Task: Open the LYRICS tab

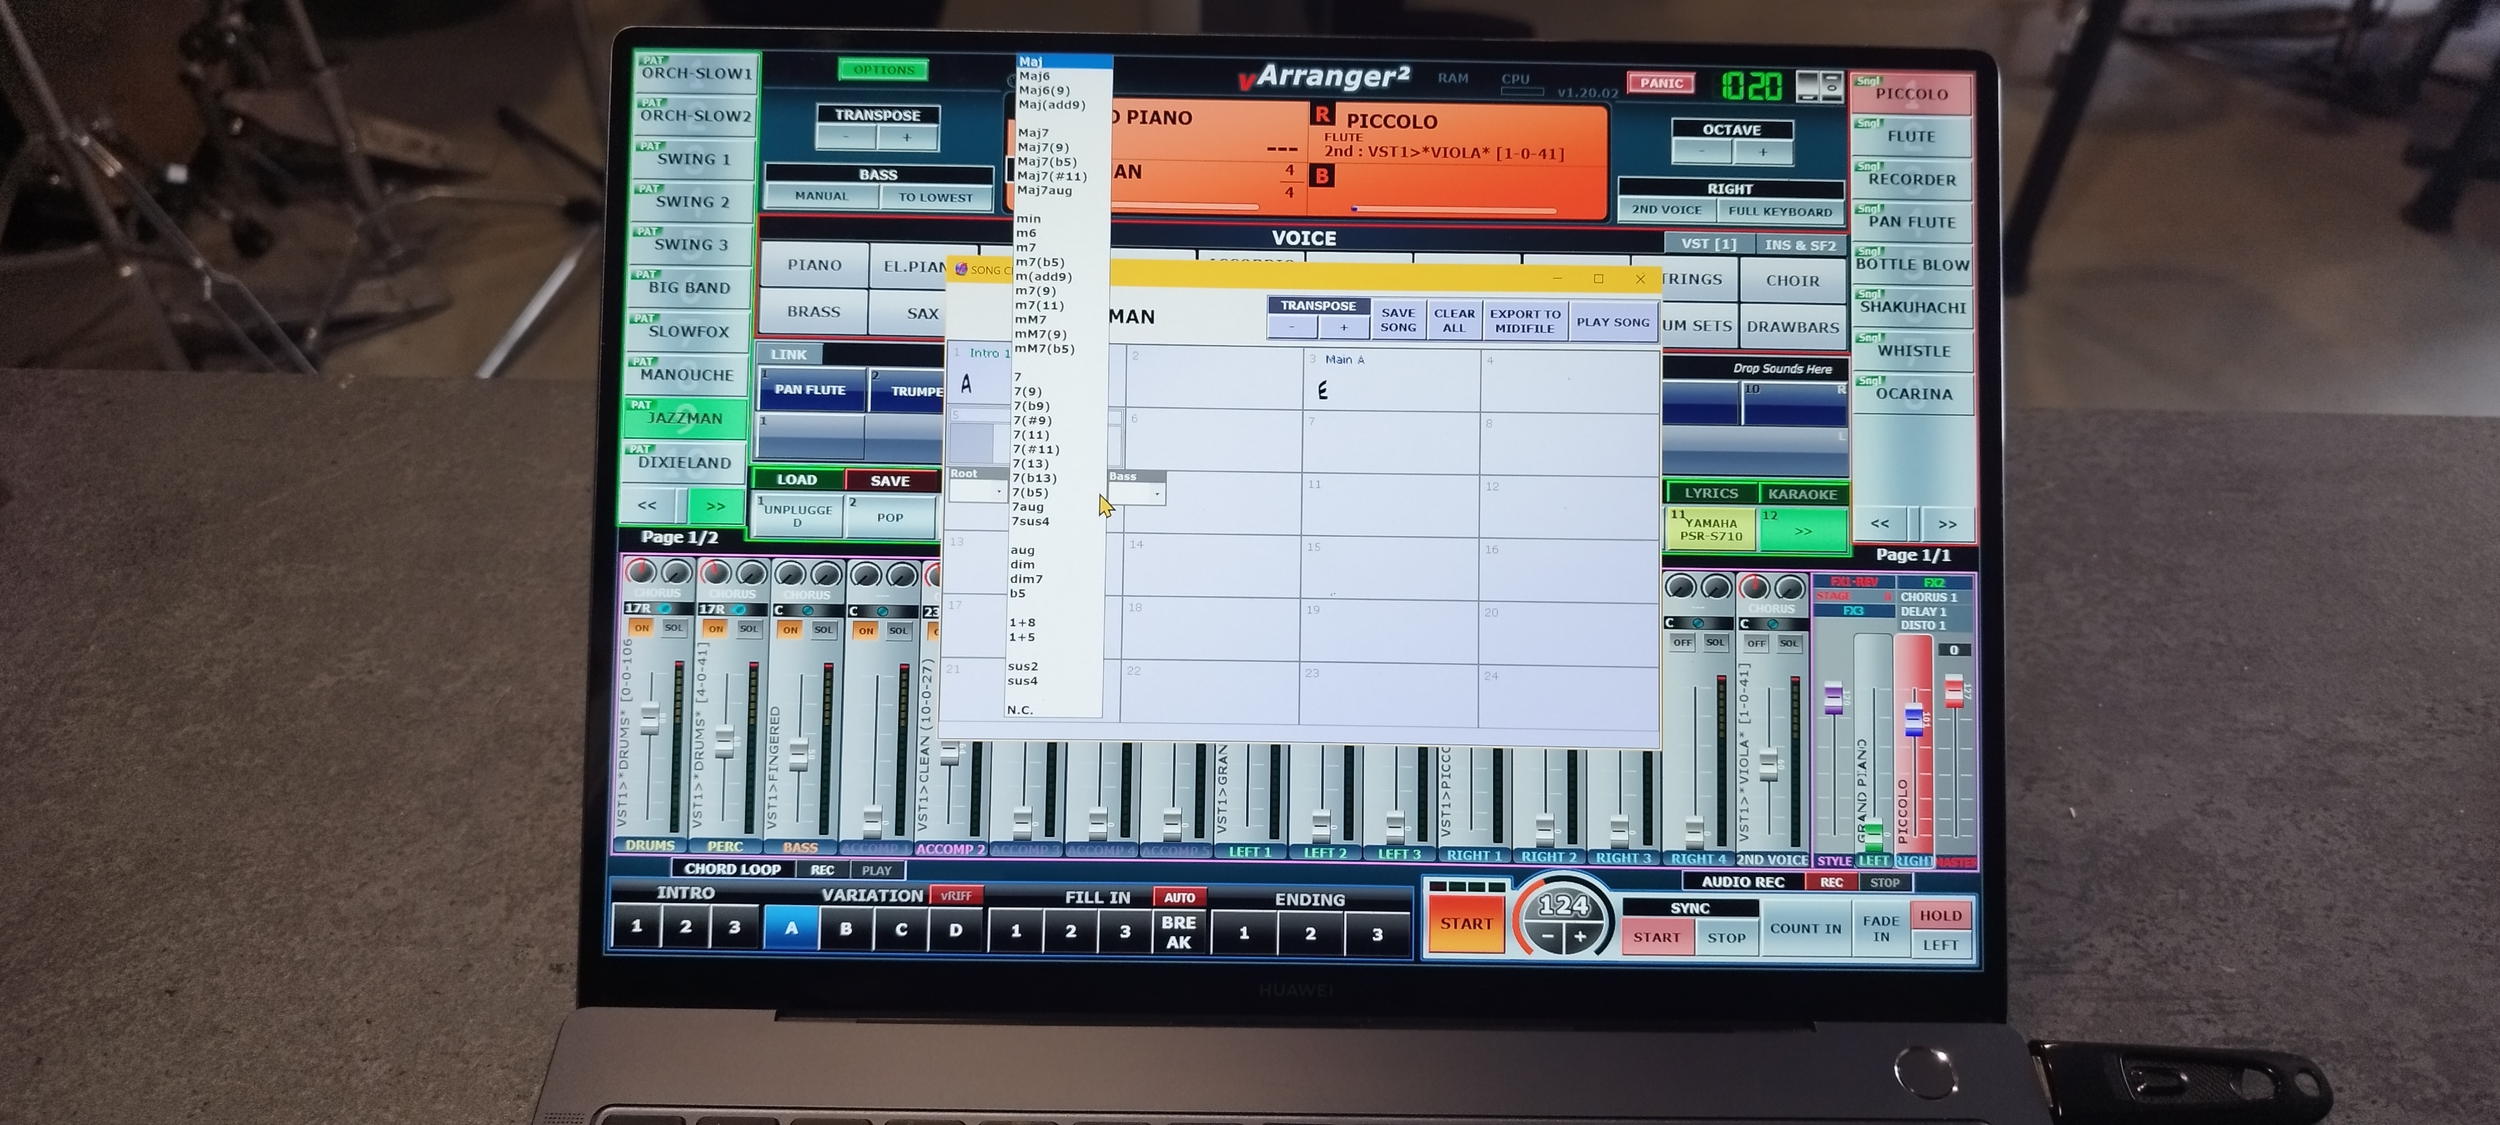Action: [x=1710, y=493]
